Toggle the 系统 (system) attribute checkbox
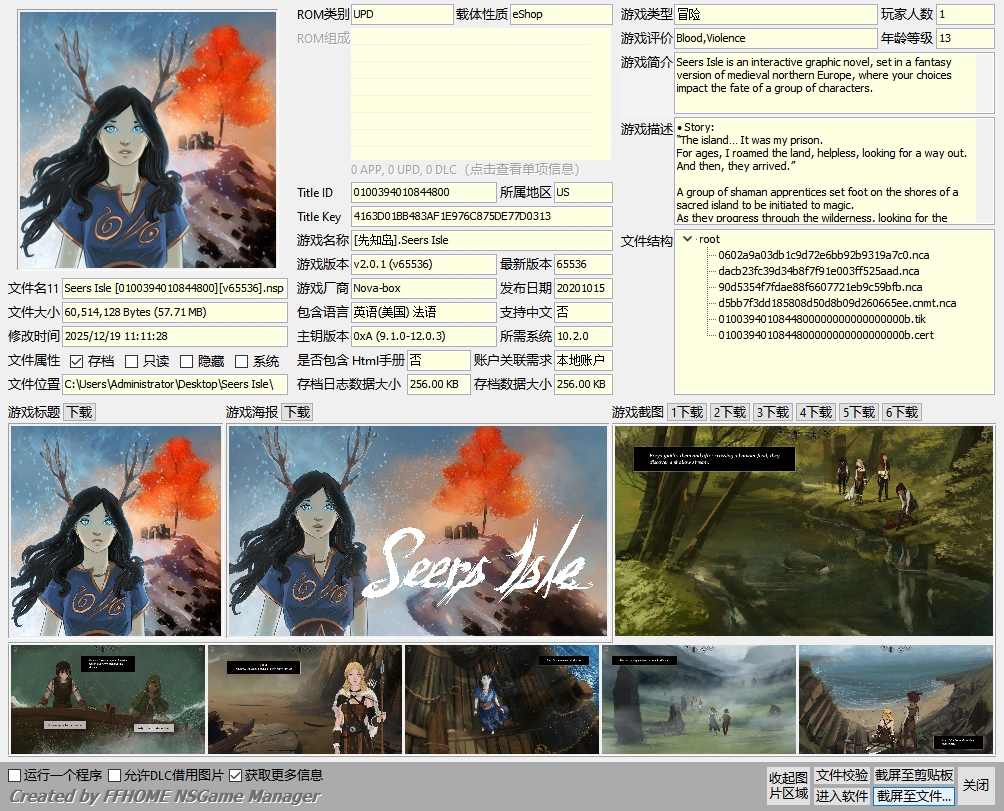 point(241,361)
